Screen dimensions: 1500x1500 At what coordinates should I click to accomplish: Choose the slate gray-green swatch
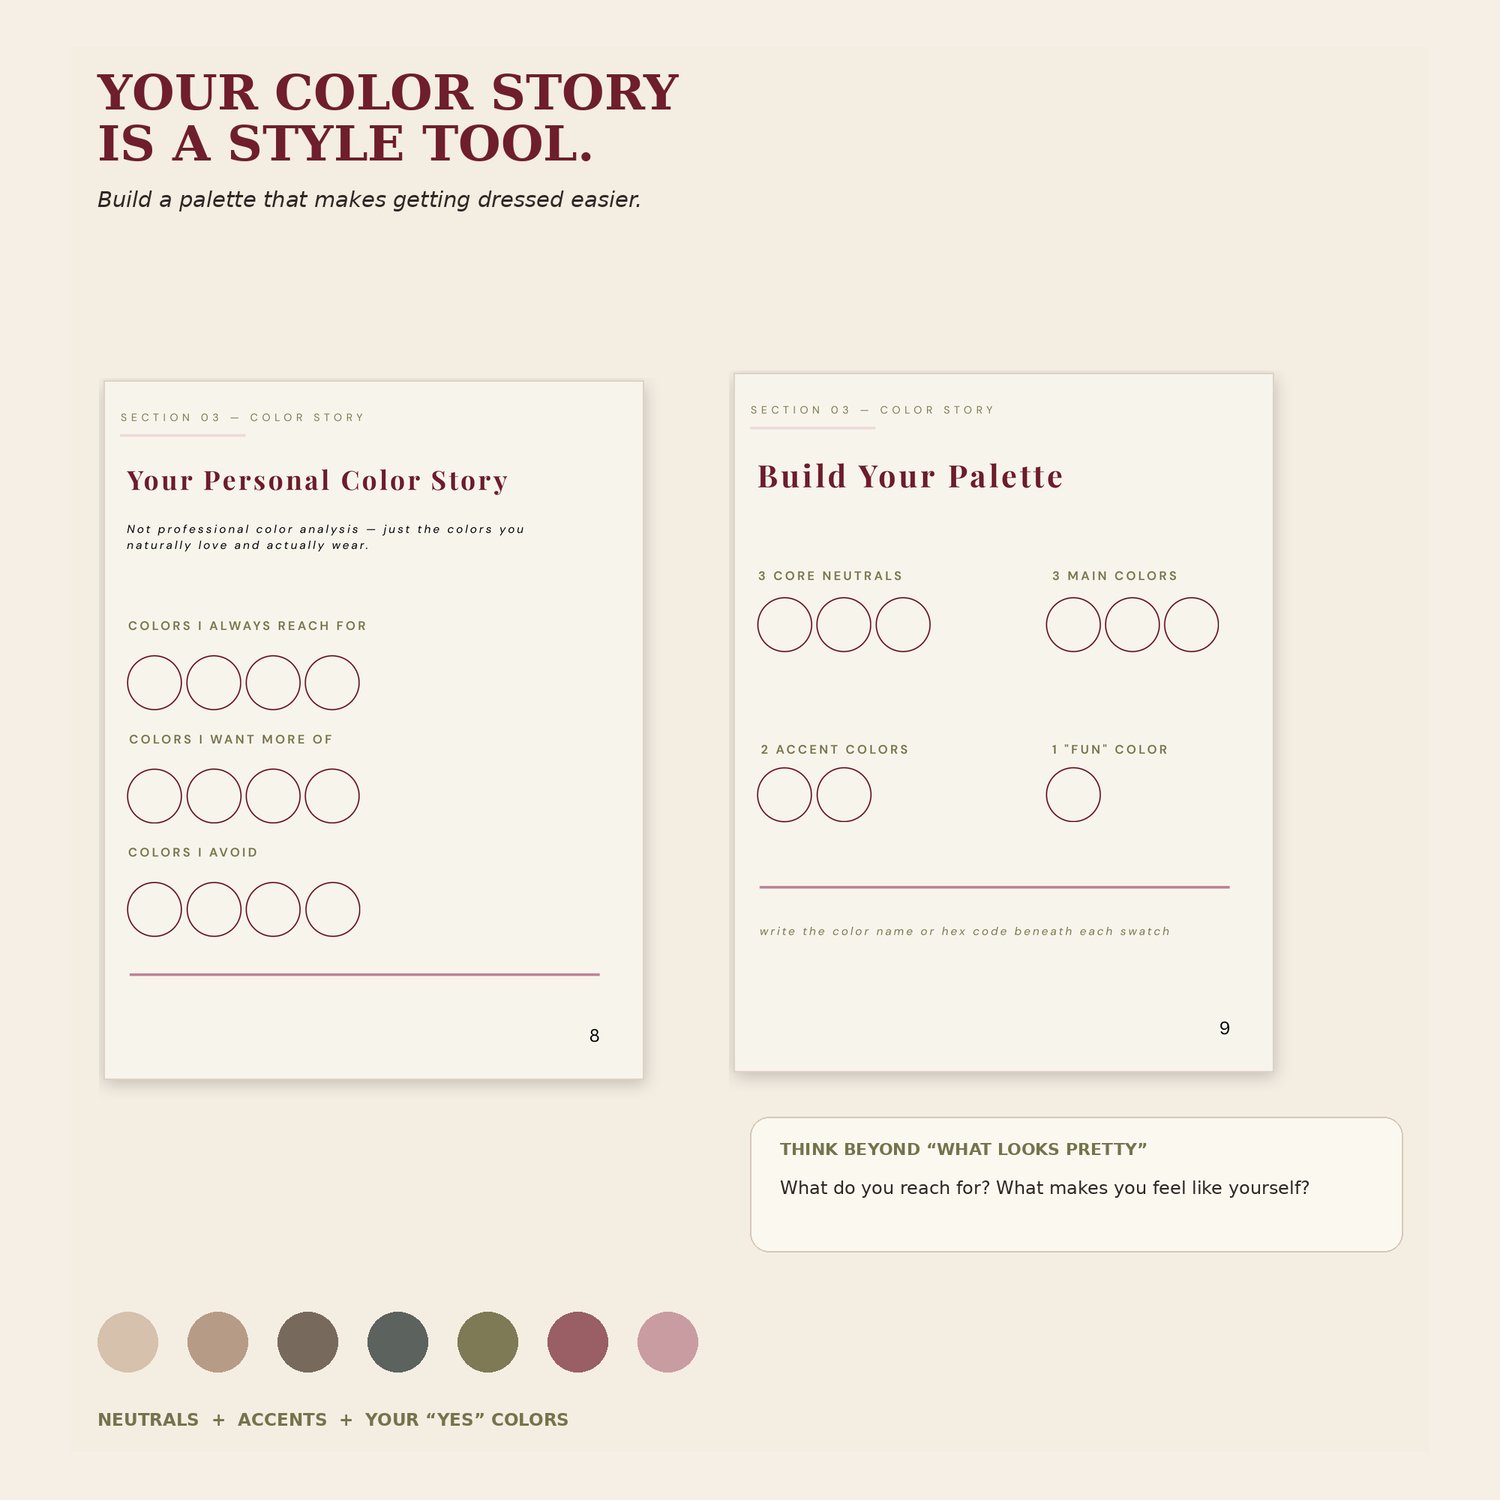coord(398,1342)
